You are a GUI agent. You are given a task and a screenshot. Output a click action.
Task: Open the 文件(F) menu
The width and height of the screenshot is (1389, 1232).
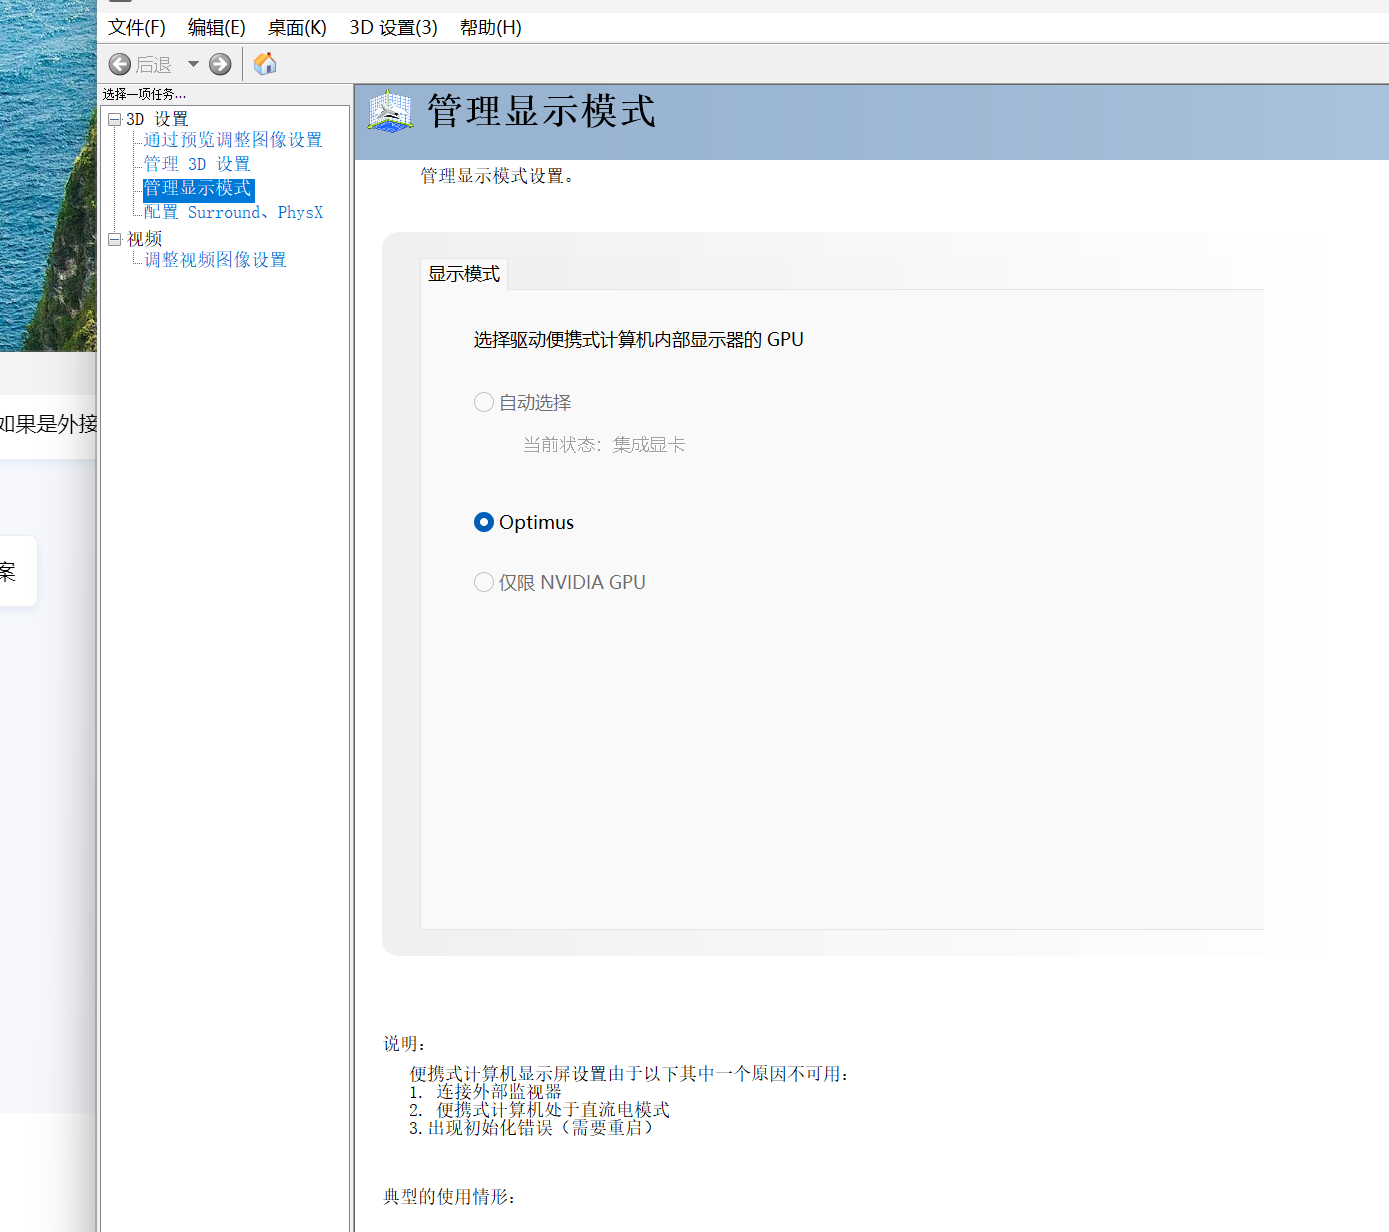[137, 28]
